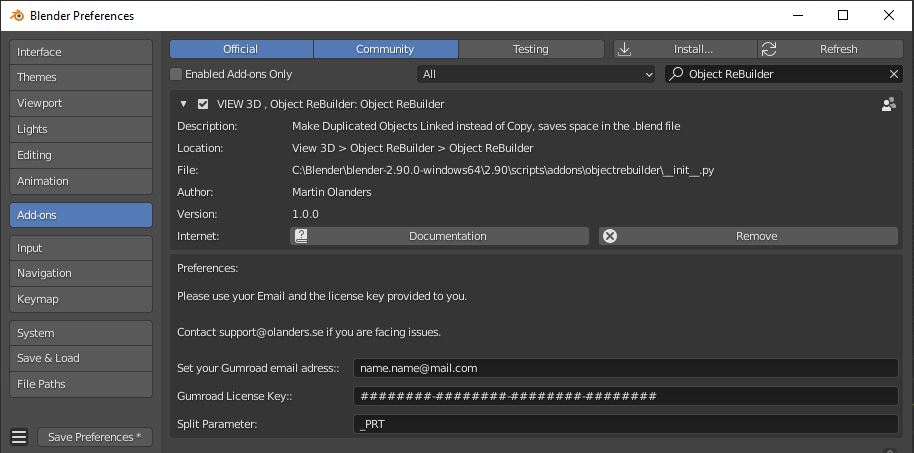
Task: Click the Install... button
Action: click(x=685, y=49)
